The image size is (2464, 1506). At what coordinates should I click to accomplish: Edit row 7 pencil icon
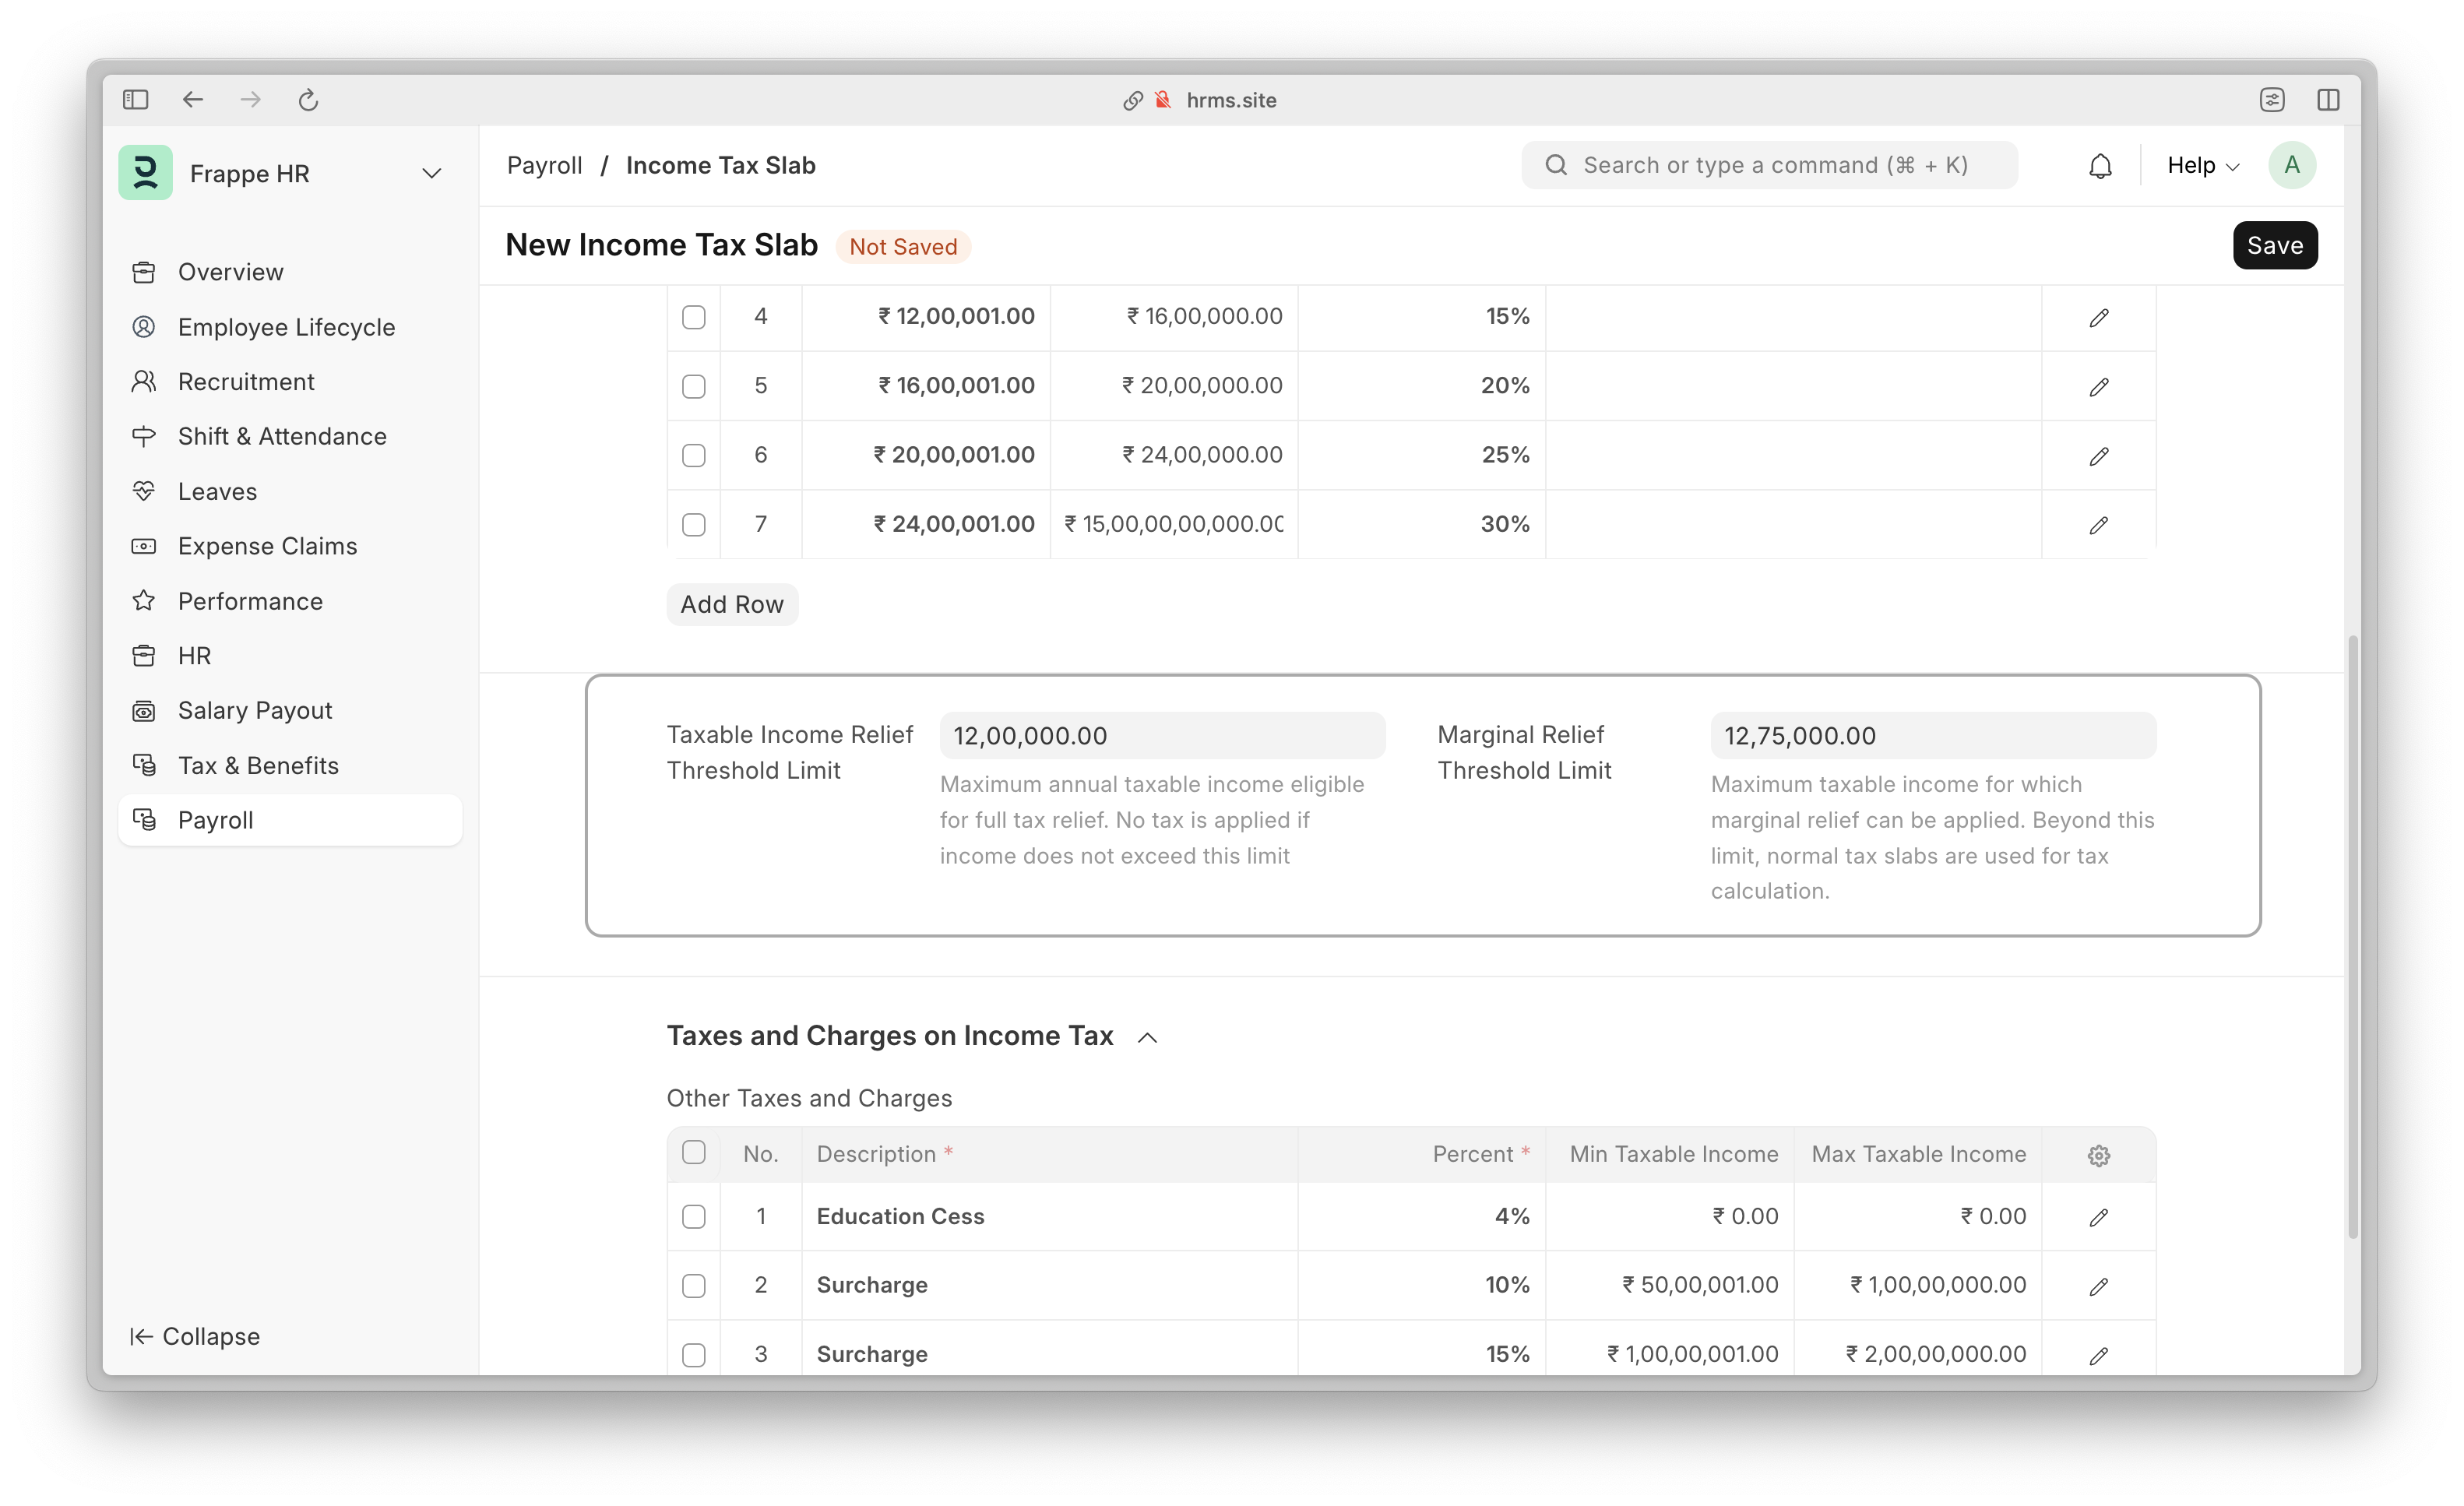pyautogui.click(x=2098, y=525)
